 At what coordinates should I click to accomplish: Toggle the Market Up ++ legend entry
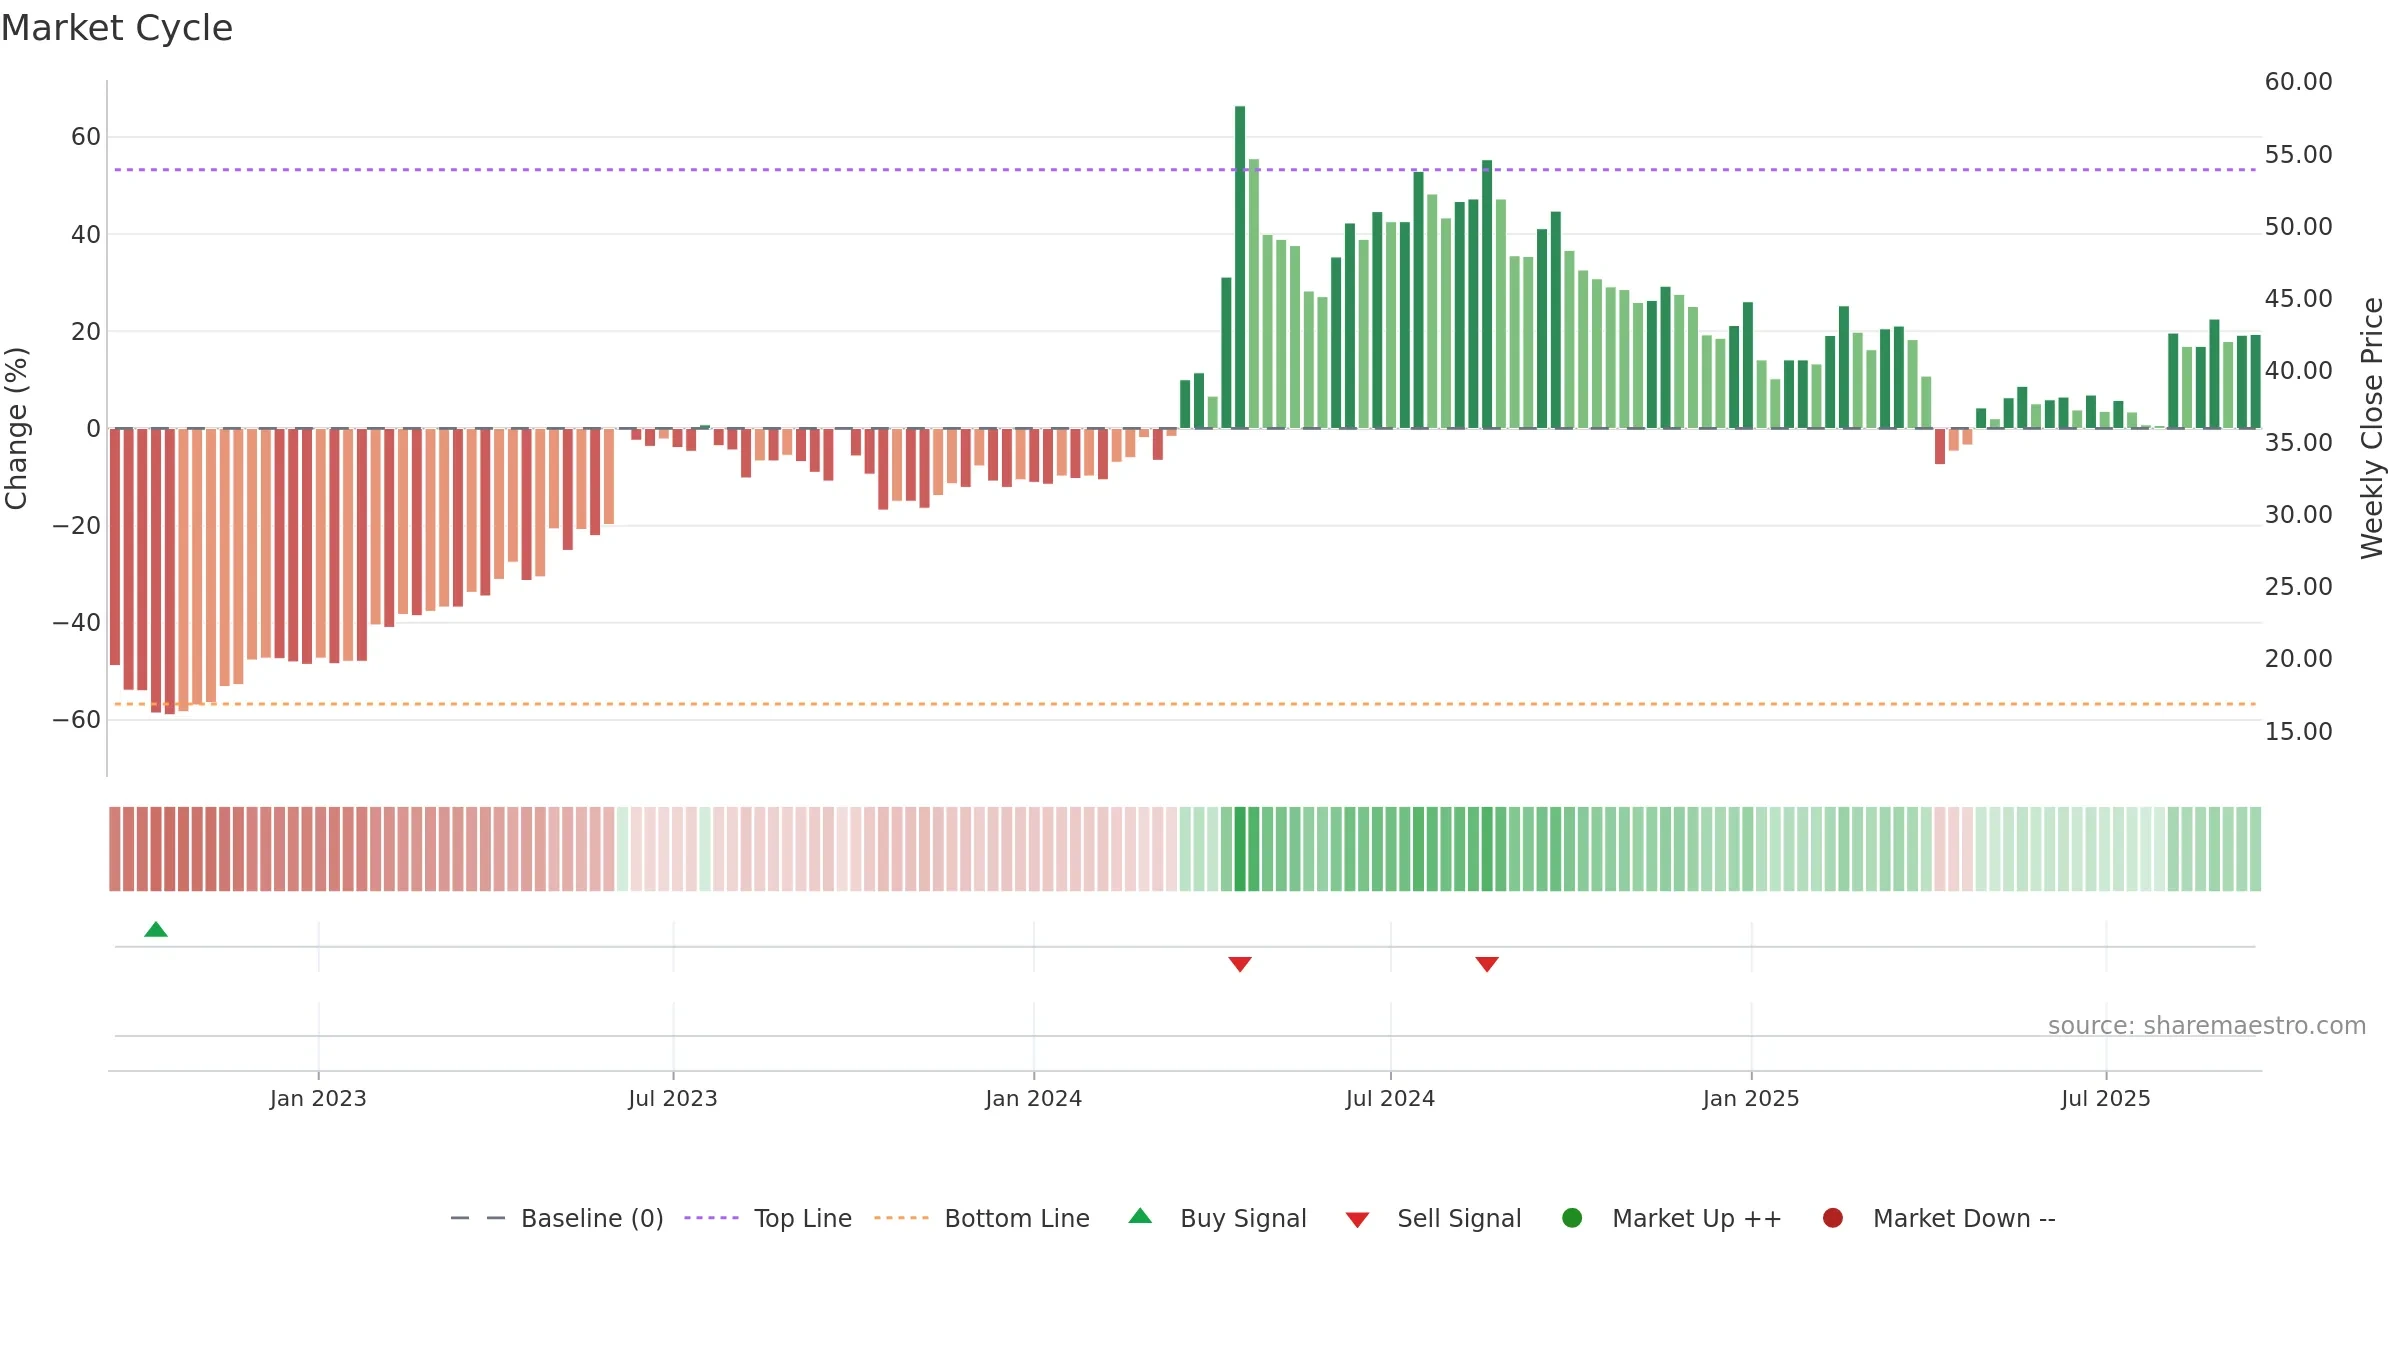click(x=1671, y=1218)
